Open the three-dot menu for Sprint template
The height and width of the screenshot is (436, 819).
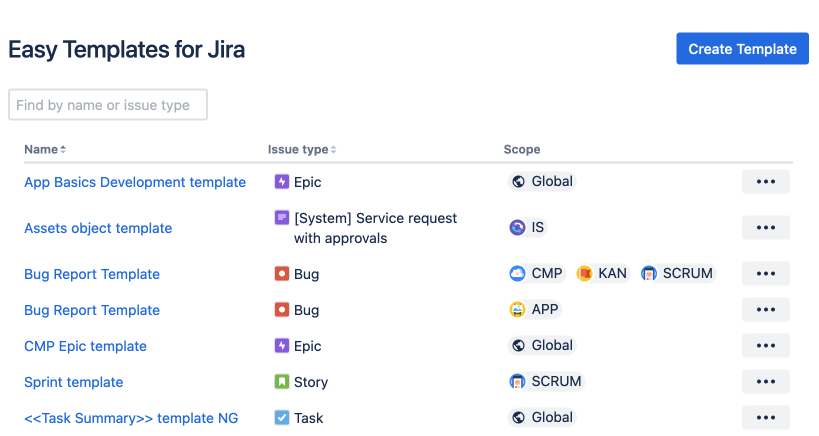[766, 382]
